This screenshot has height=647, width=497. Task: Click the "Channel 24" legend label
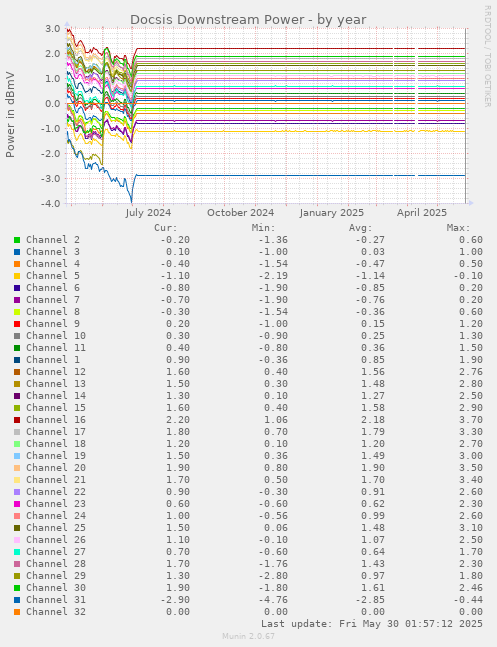coord(56,515)
